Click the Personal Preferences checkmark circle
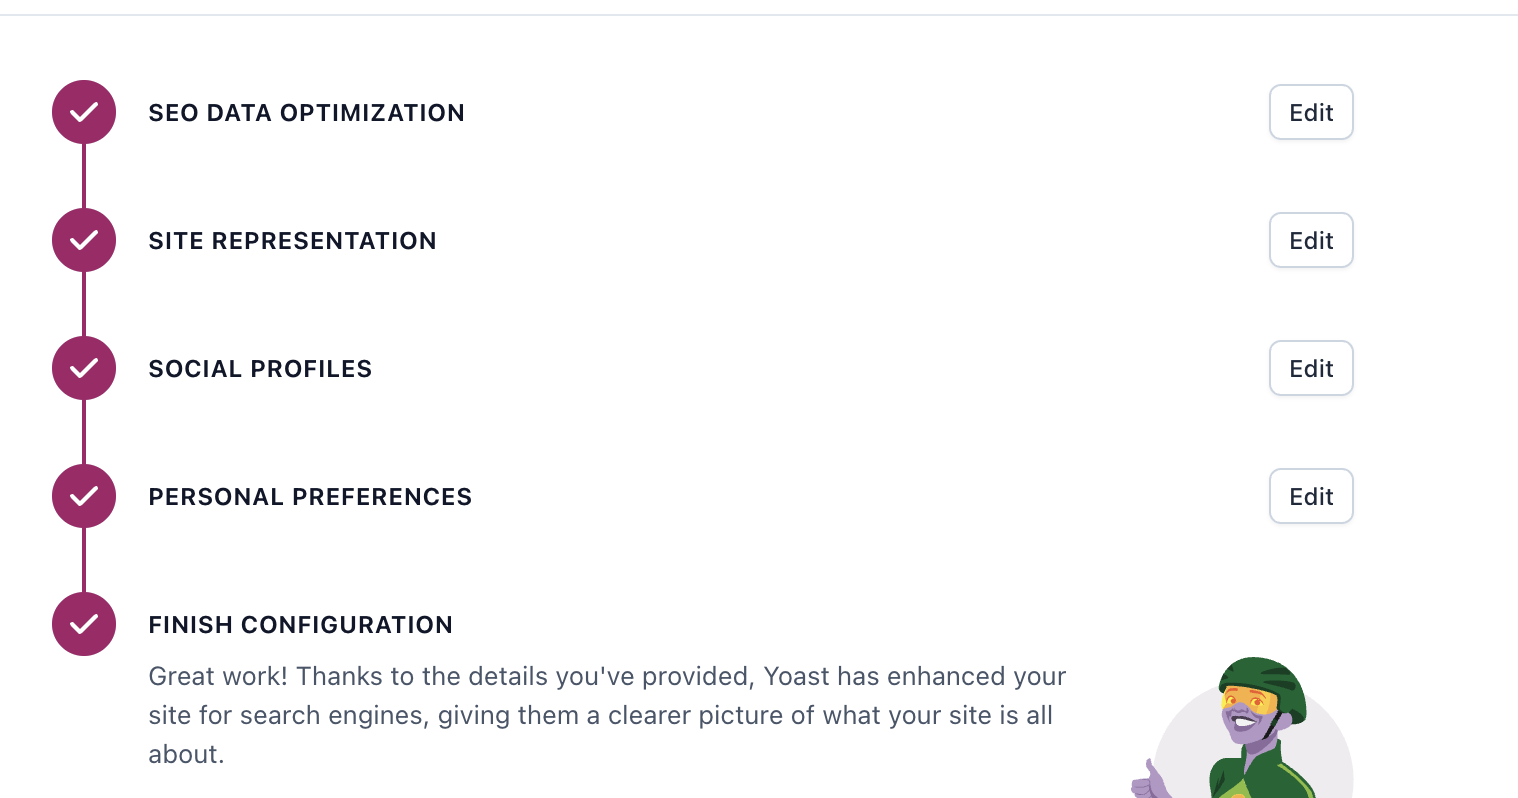This screenshot has height=798, width=1518. [84, 496]
